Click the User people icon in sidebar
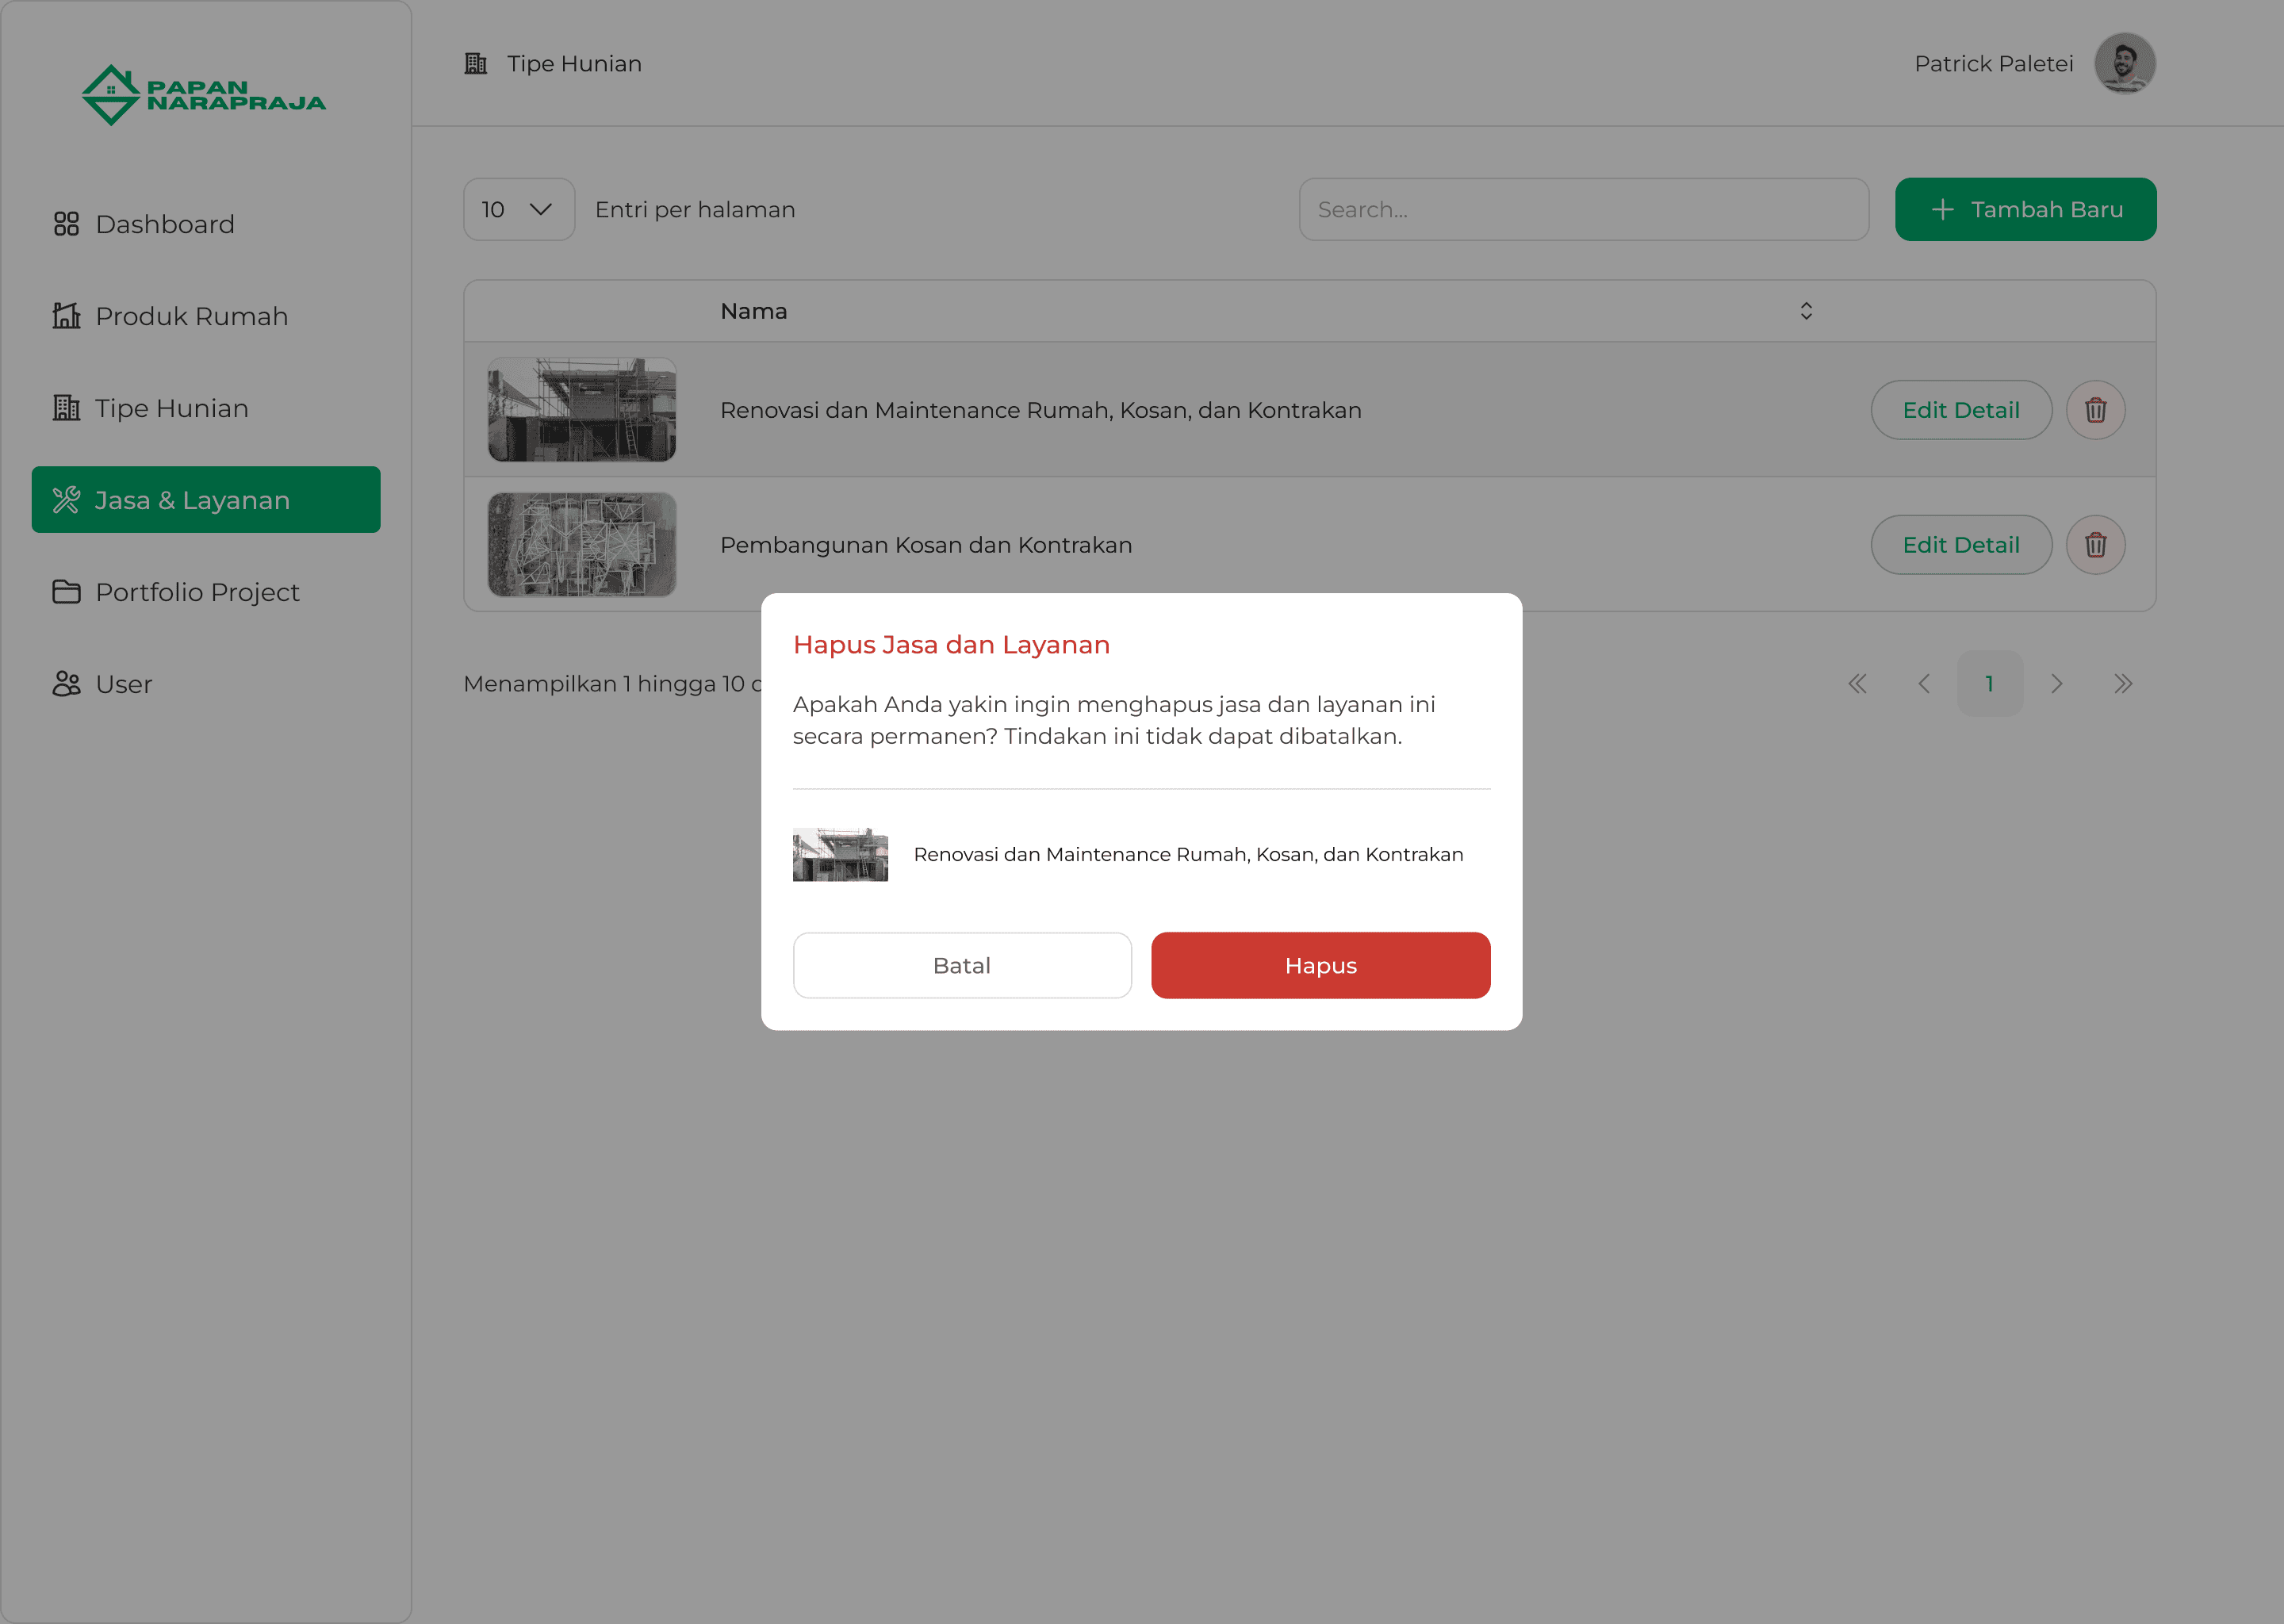 pos(66,684)
